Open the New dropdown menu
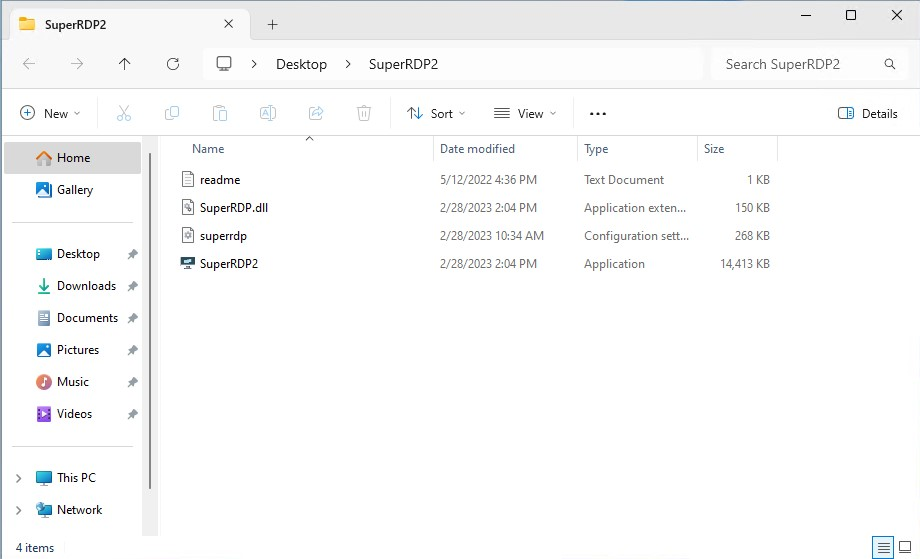 tap(50, 113)
